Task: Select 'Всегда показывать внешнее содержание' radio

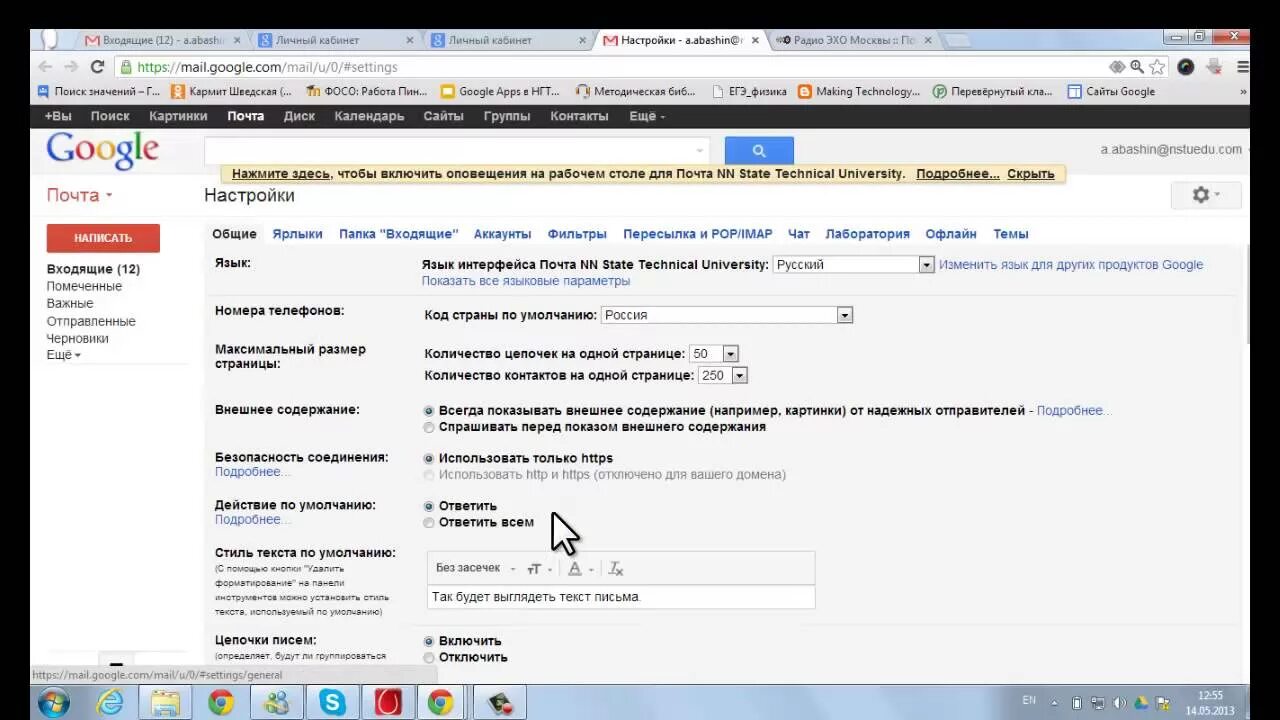Action: coord(429,411)
